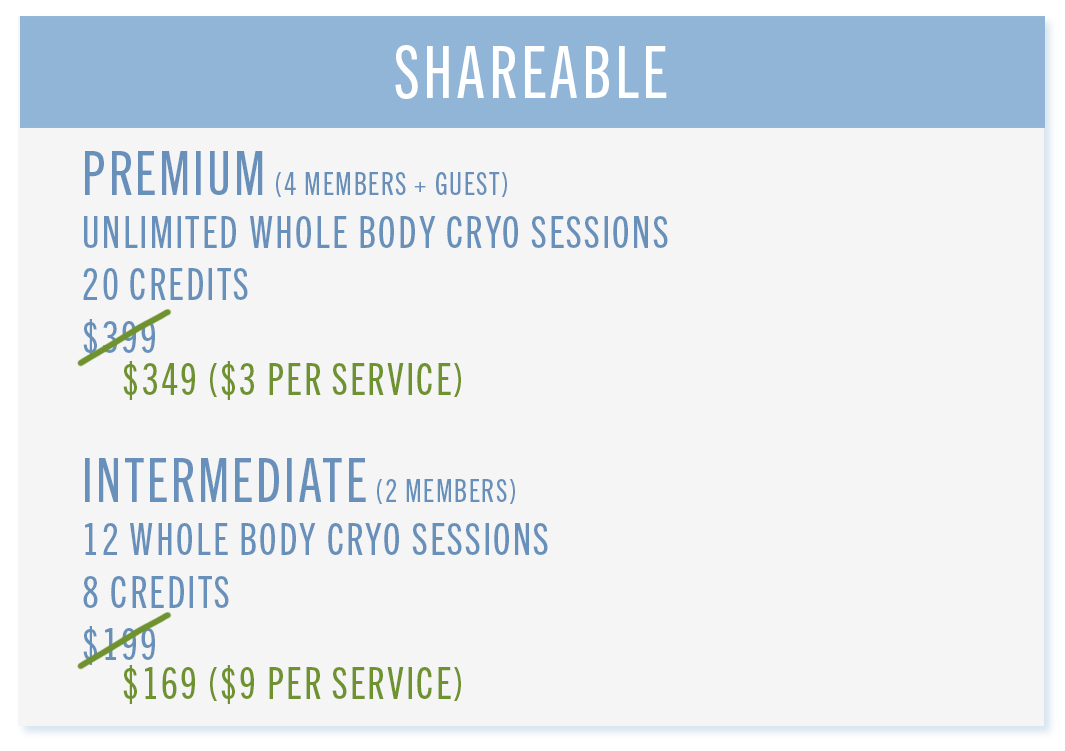Click UNLIMITED WHOLE BODY CRYO SESSIONS text
Viewport: 1065px width, 751px height.
pyautogui.click(x=376, y=233)
